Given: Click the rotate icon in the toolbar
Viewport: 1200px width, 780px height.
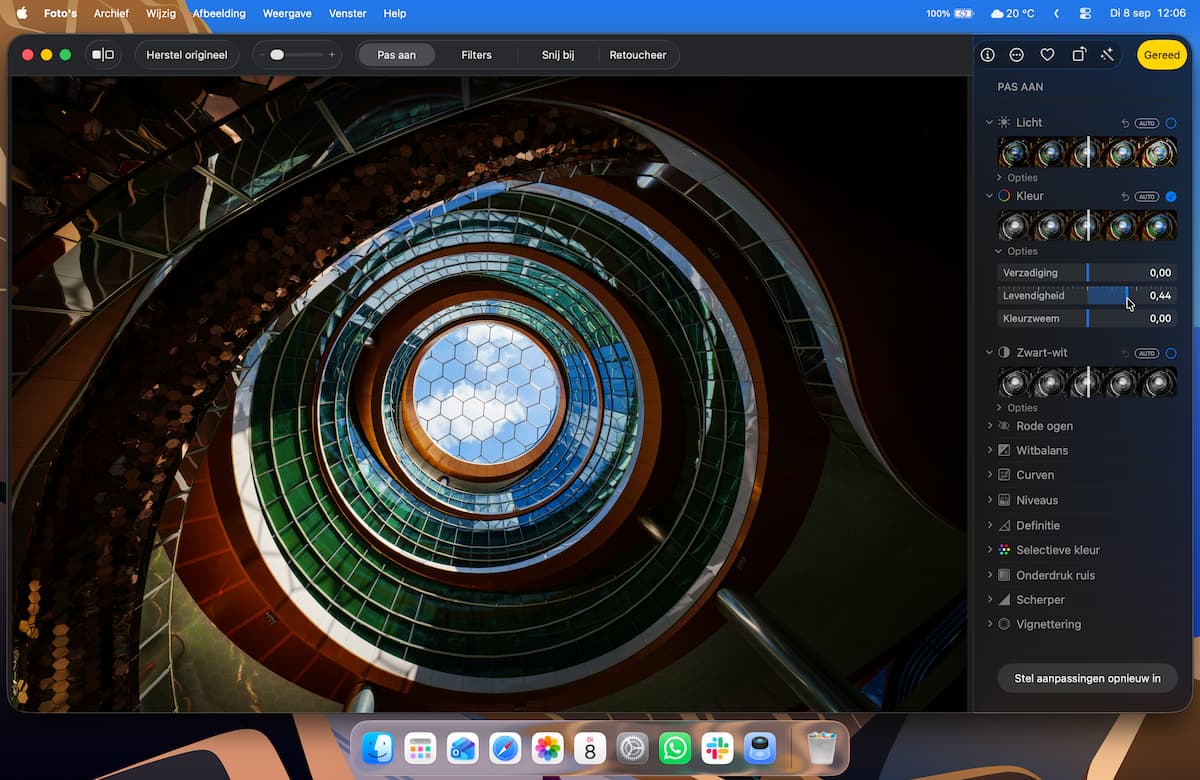Looking at the screenshot, I should point(1078,55).
